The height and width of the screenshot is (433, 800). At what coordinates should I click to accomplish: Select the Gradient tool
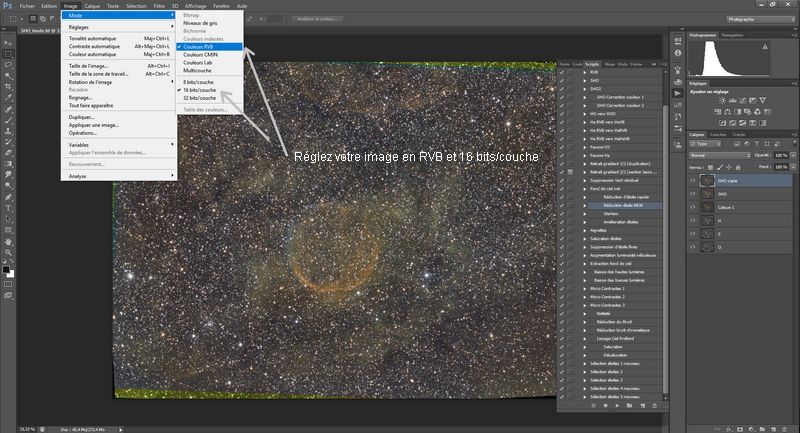[8, 164]
